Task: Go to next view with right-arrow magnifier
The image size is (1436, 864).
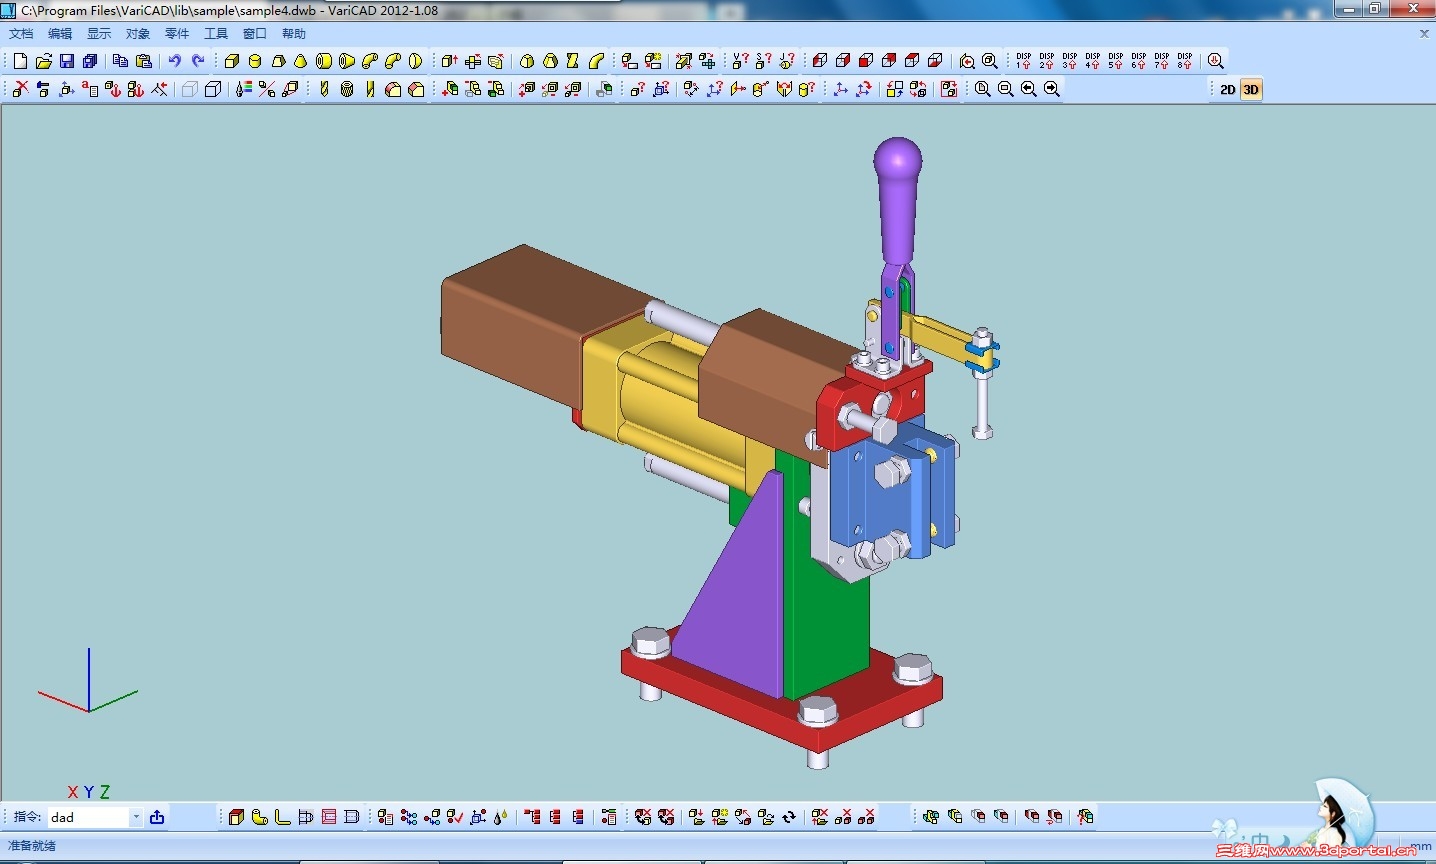Action: pyautogui.click(x=1052, y=89)
